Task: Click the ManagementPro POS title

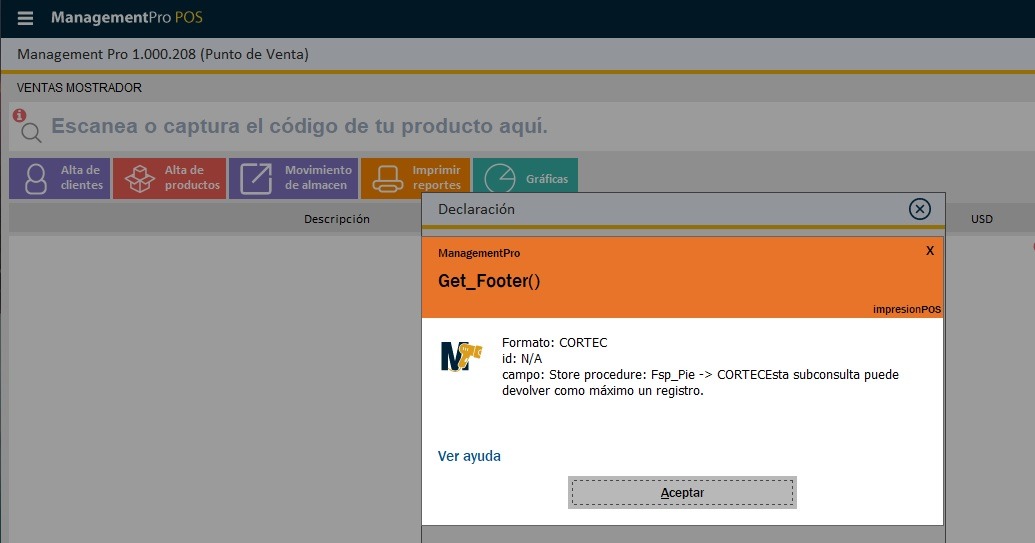Action: pyautogui.click(x=127, y=18)
